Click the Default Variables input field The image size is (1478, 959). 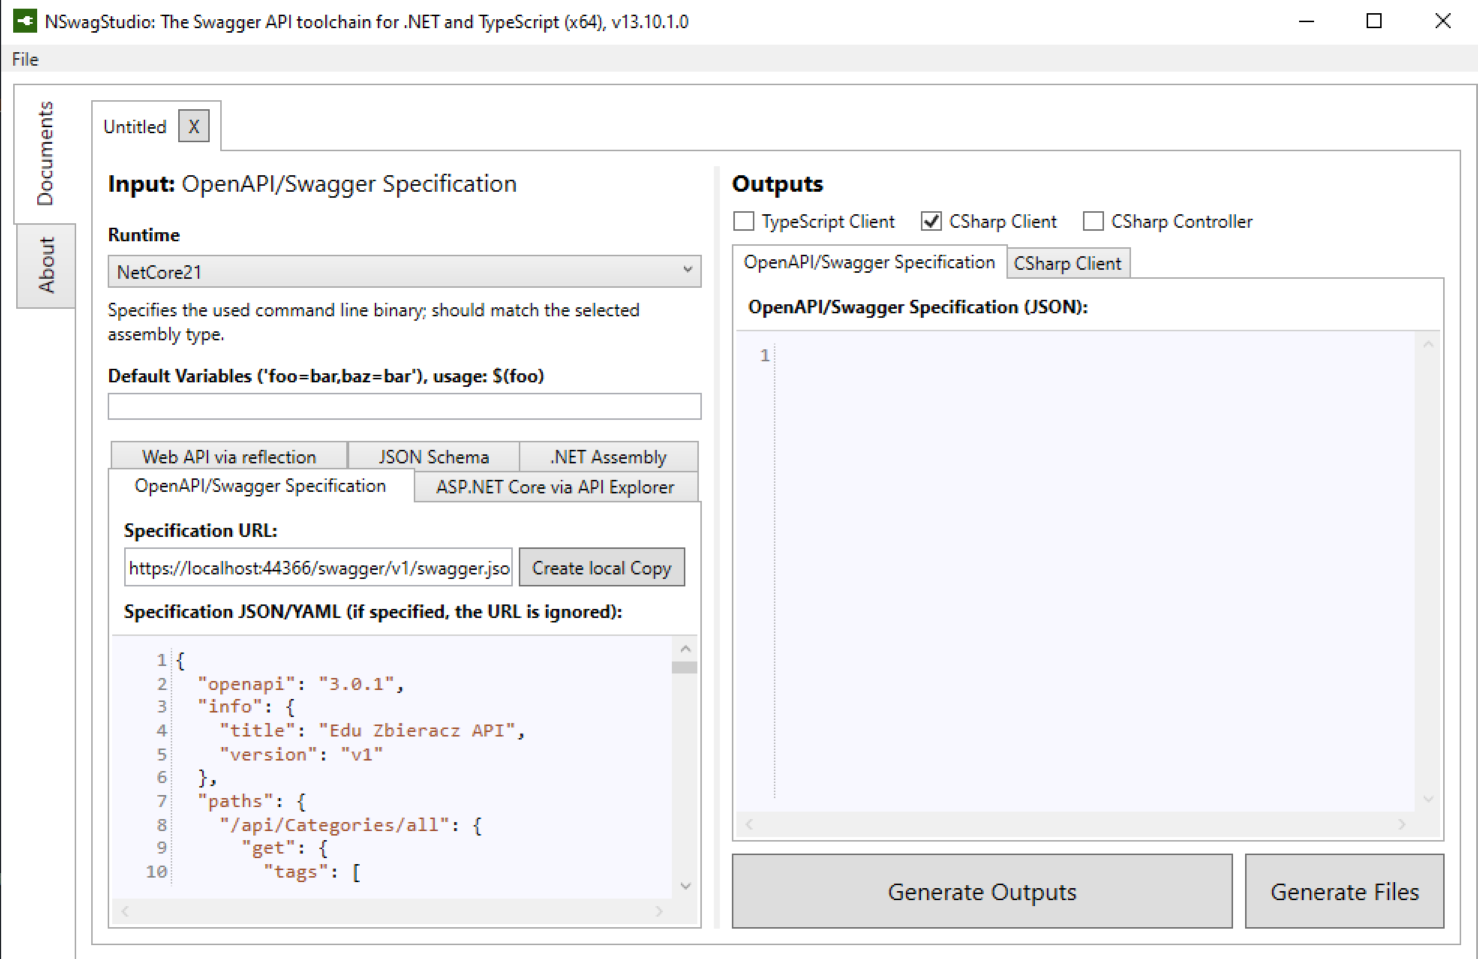point(404,406)
